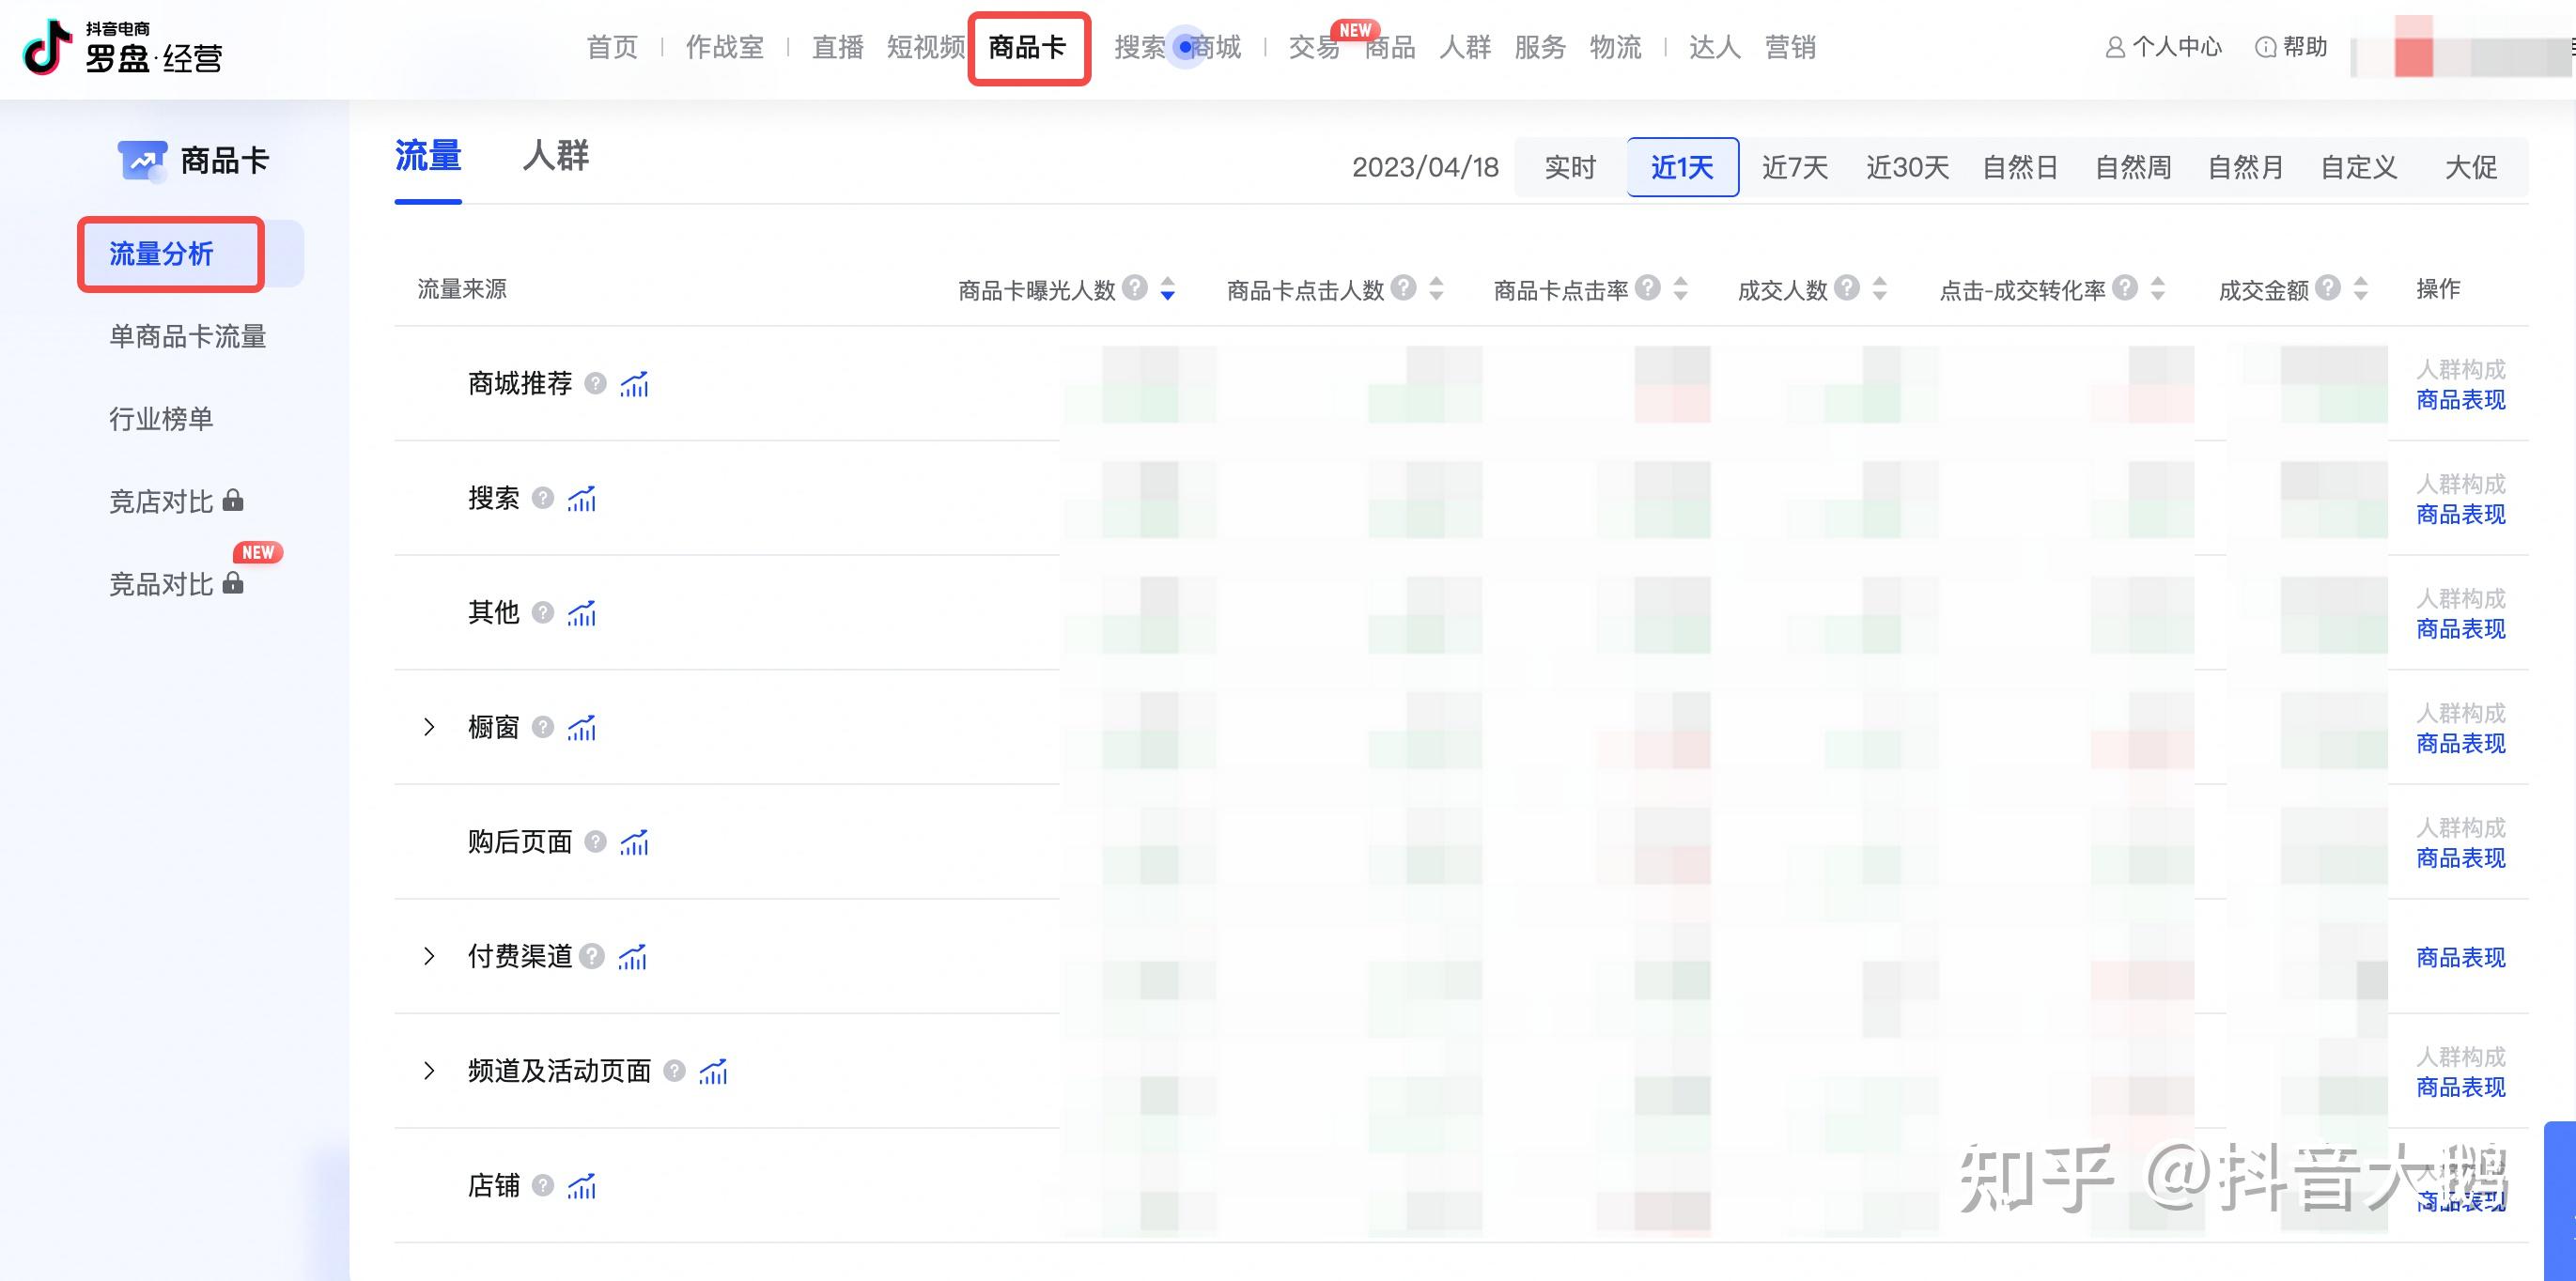Expand the 付费渠道 row chevron
2576x1281 pixels.
tap(429, 956)
